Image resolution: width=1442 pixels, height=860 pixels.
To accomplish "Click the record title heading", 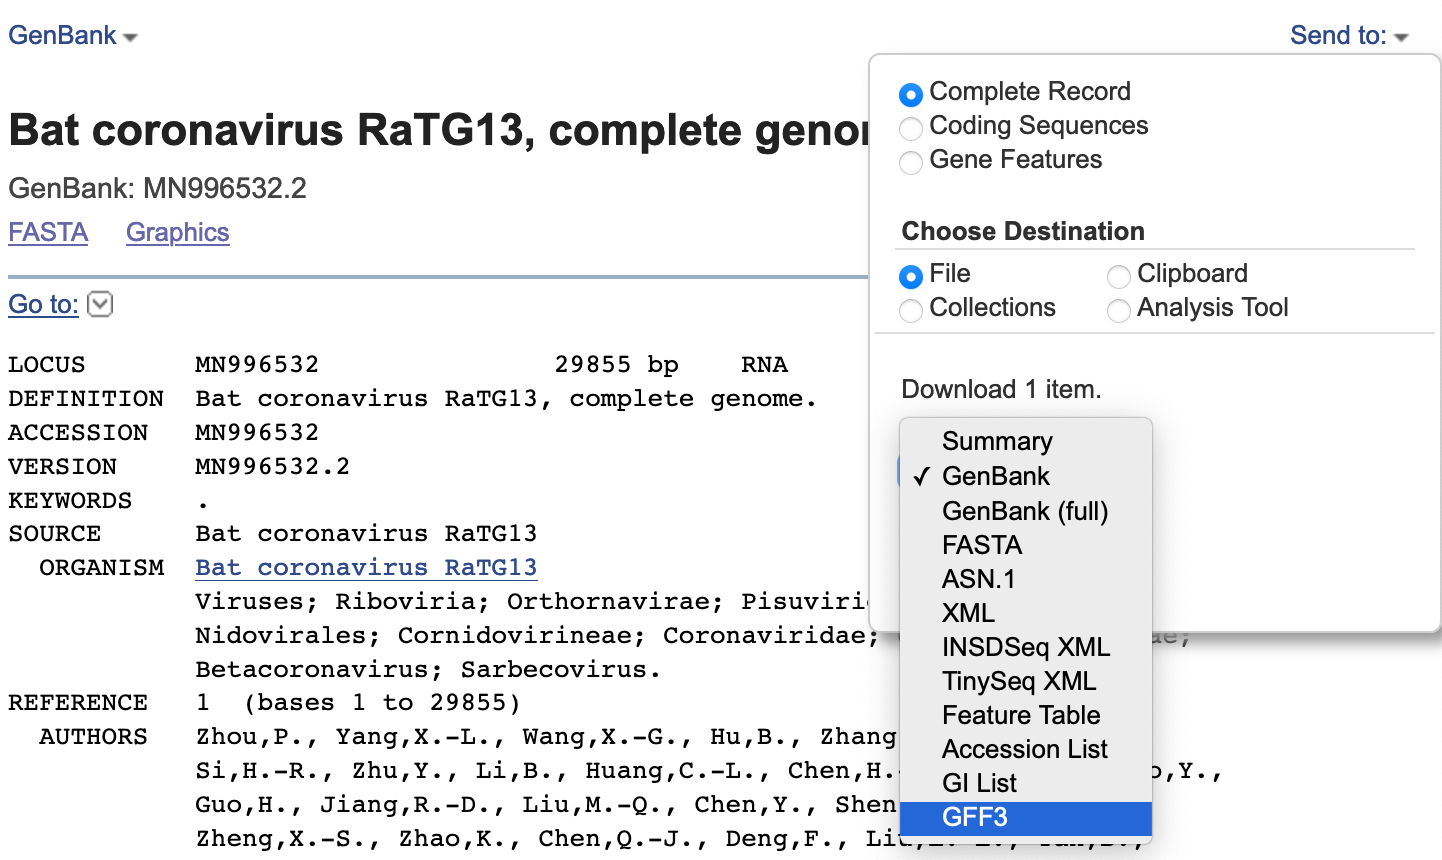I will pos(438,130).
